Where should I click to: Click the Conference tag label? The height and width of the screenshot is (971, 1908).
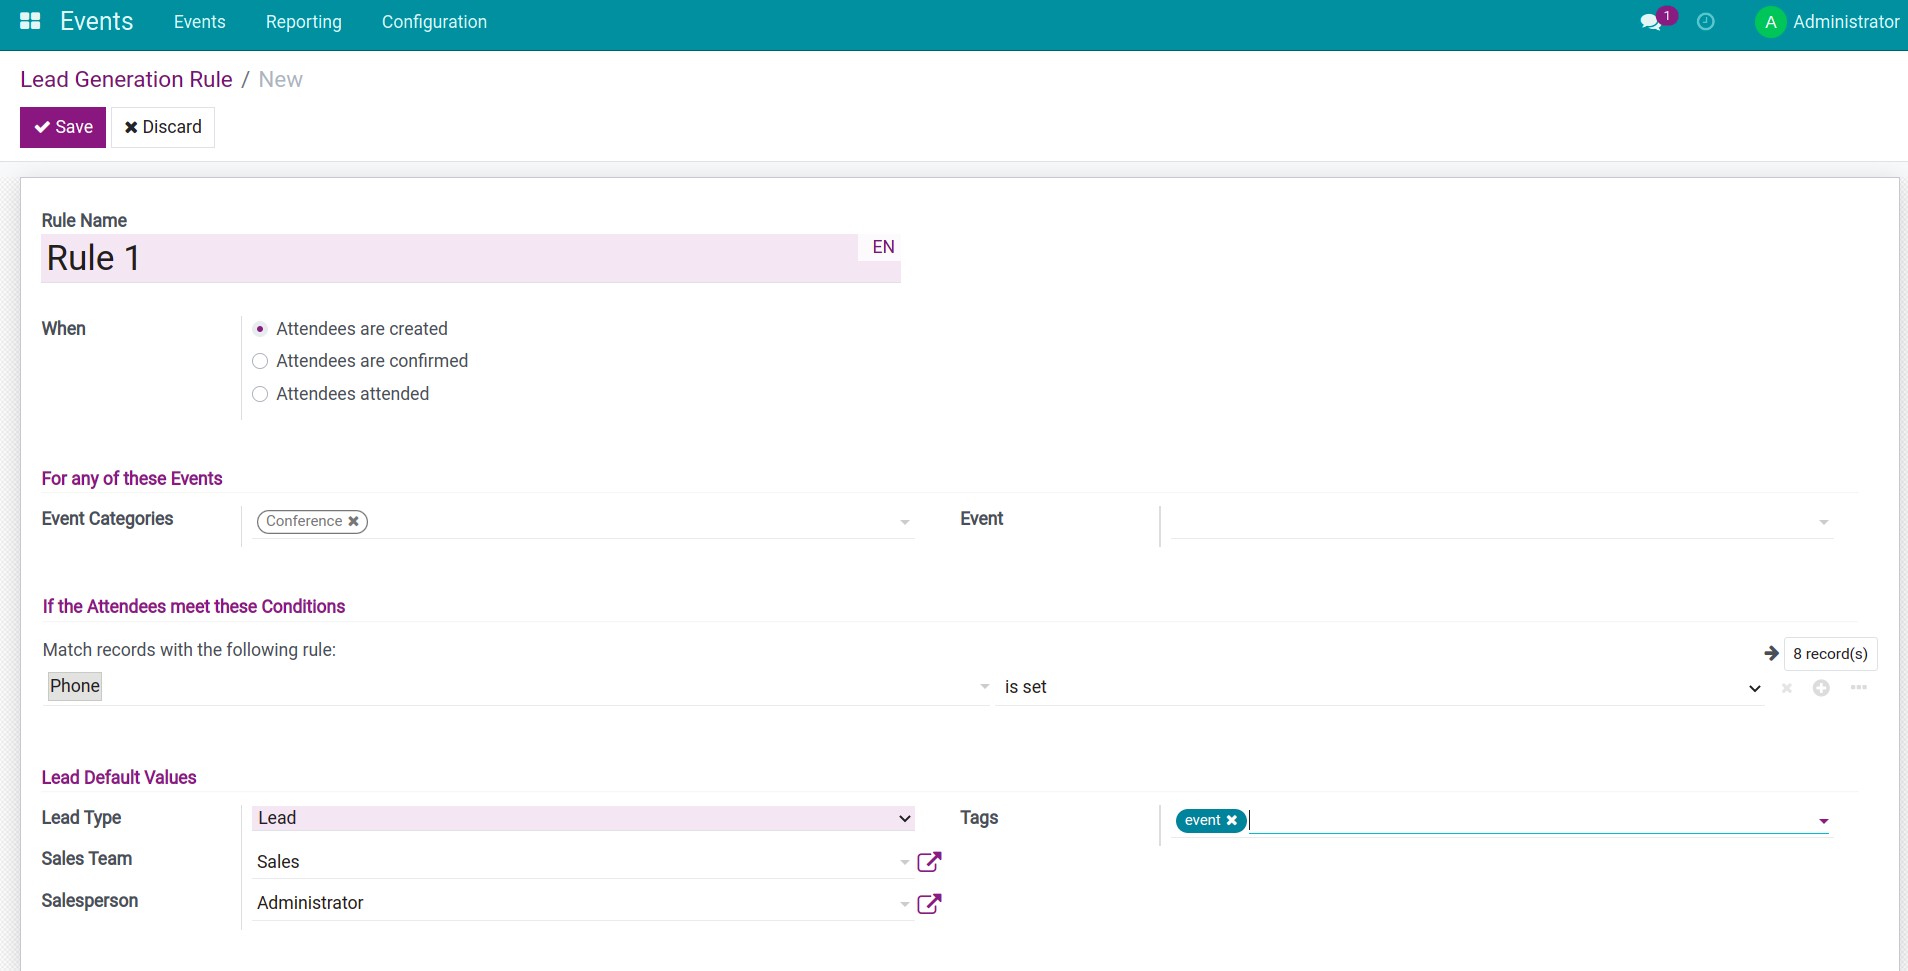coord(304,521)
